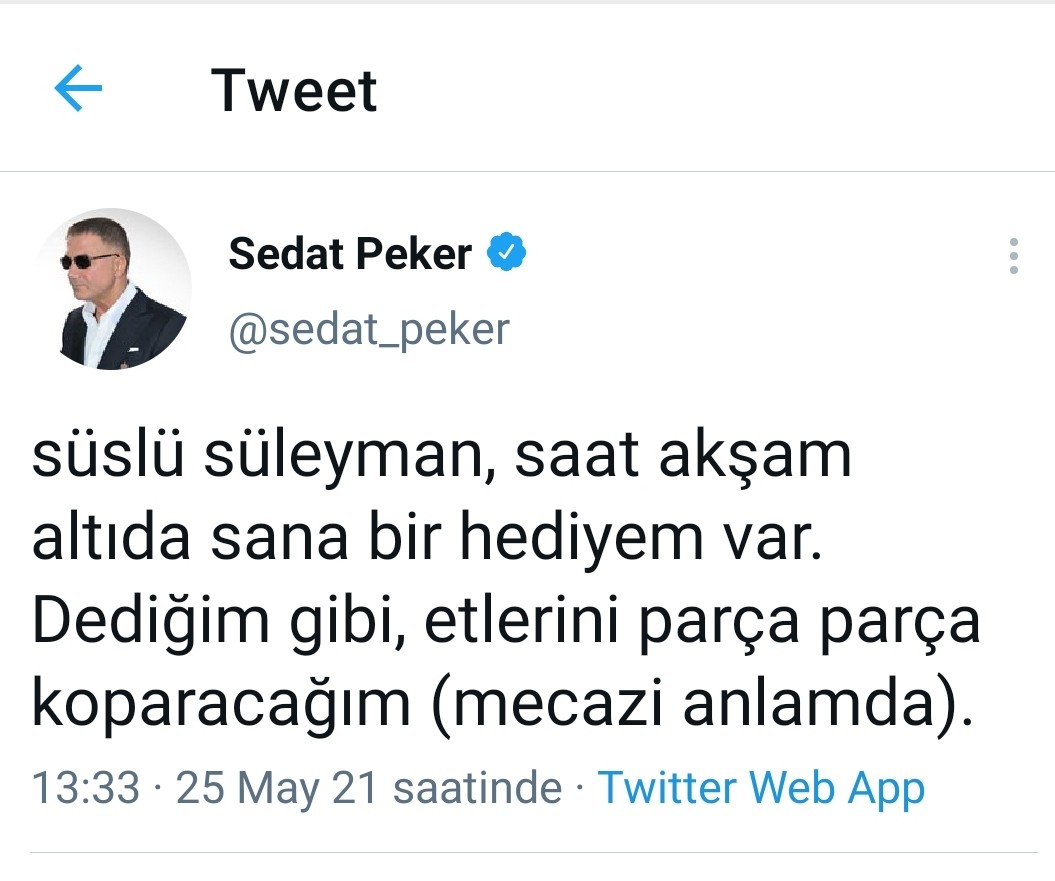Click the "Tweet" header title
Image resolution: width=1055 pixels, height=881 pixels.
294,90
